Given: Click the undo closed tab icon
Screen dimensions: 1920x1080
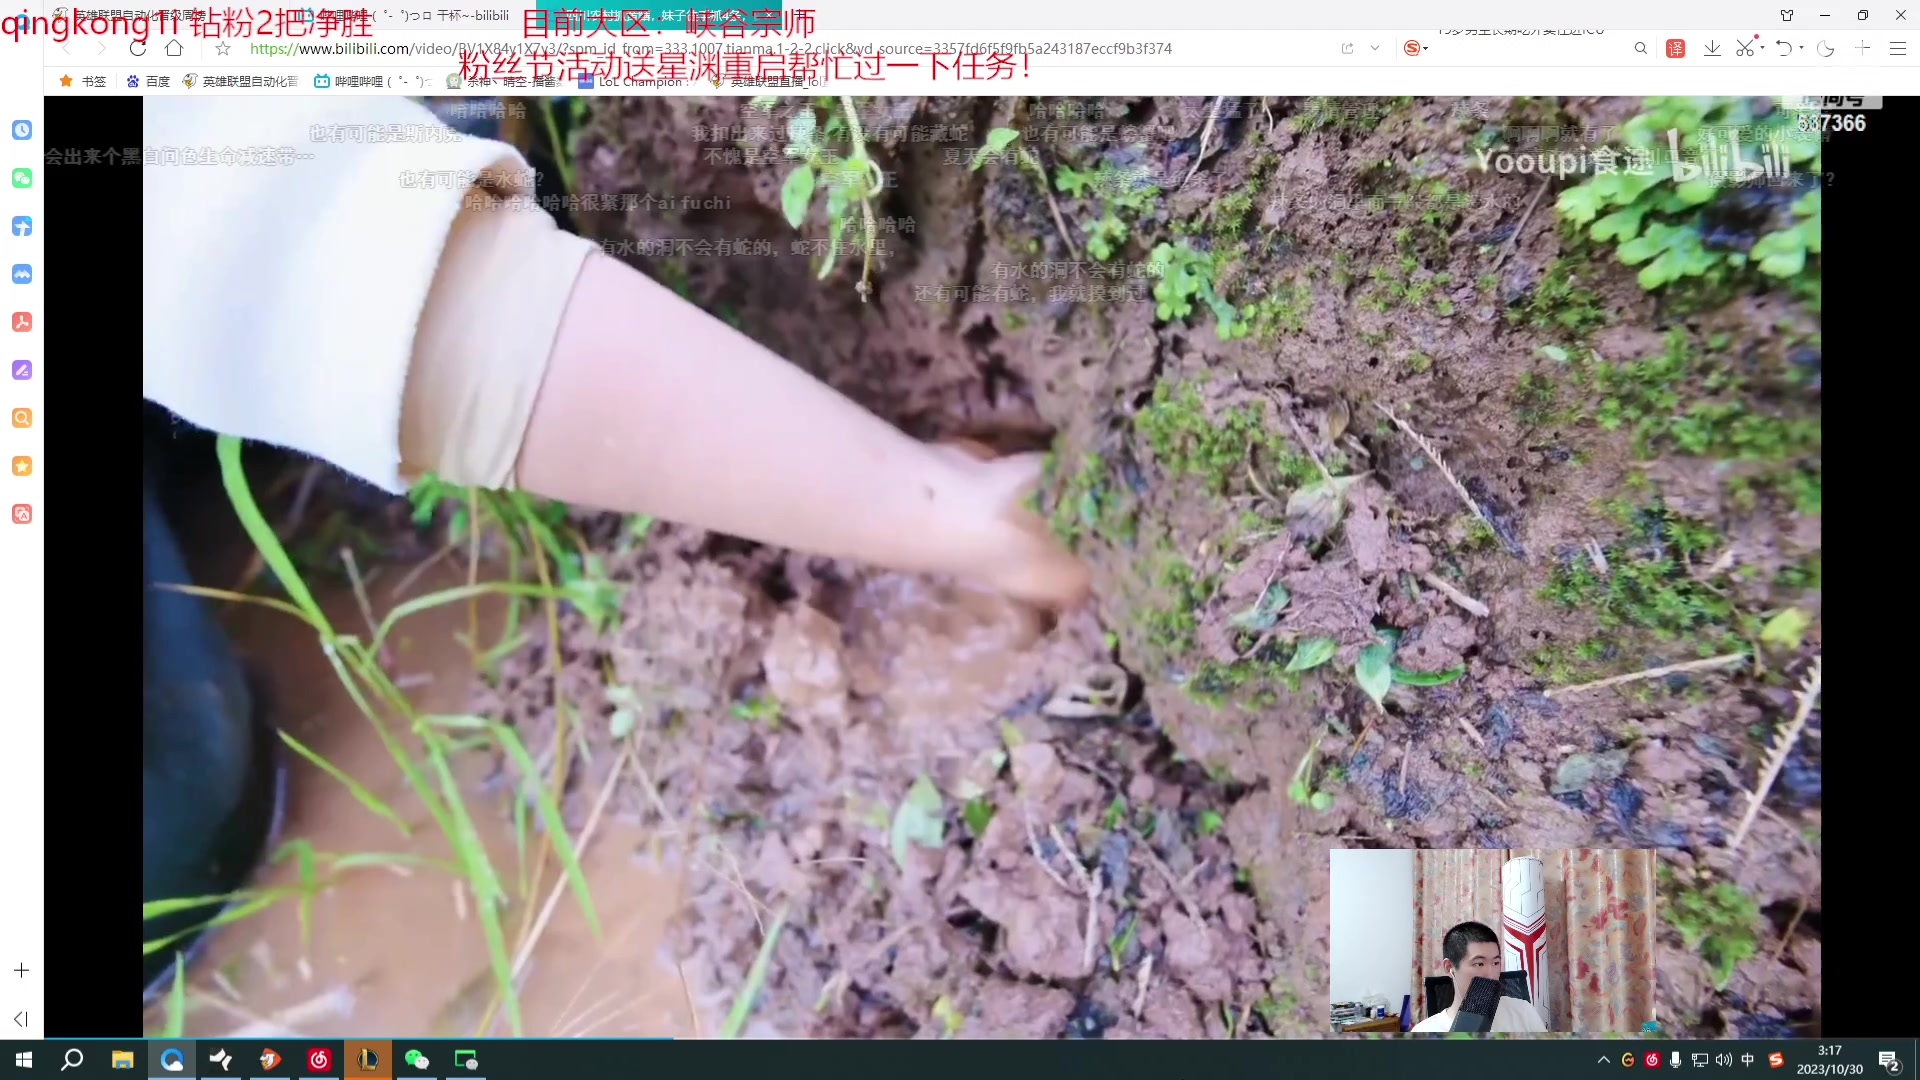Looking at the screenshot, I should 1784,48.
